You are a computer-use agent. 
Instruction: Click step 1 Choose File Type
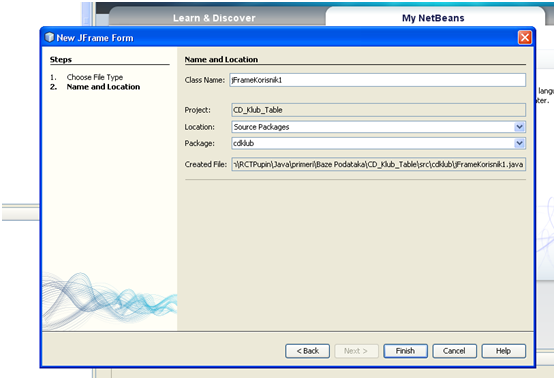click(x=95, y=77)
